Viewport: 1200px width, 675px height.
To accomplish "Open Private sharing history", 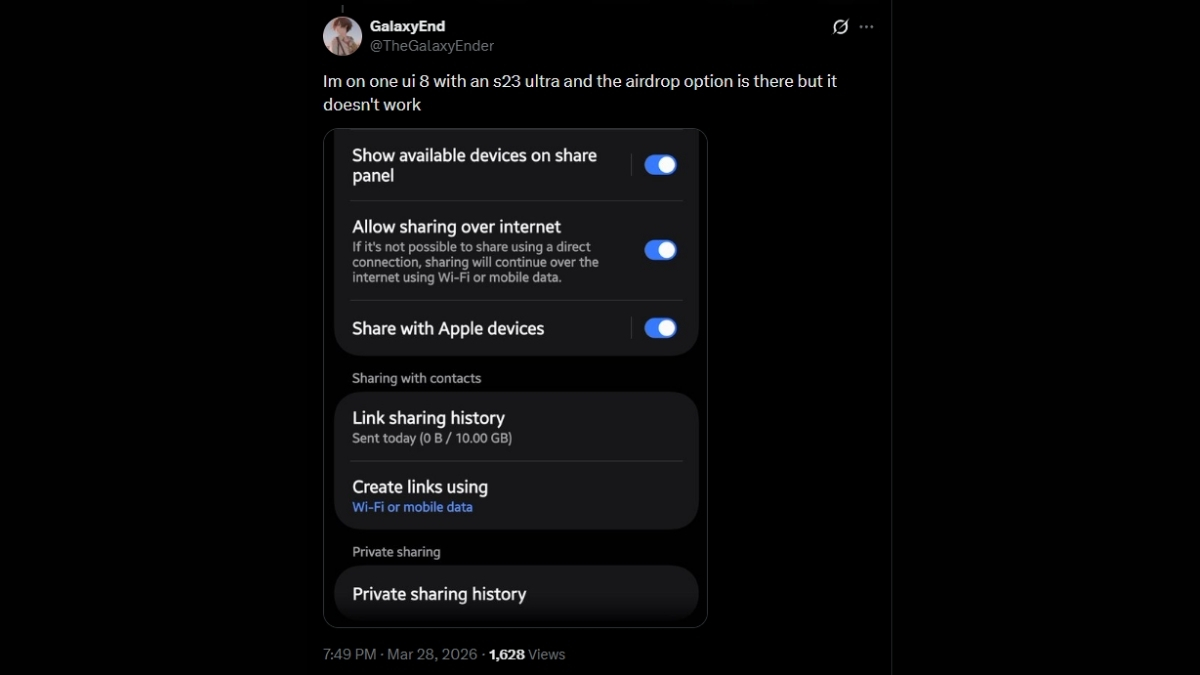I will (x=439, y=594).
